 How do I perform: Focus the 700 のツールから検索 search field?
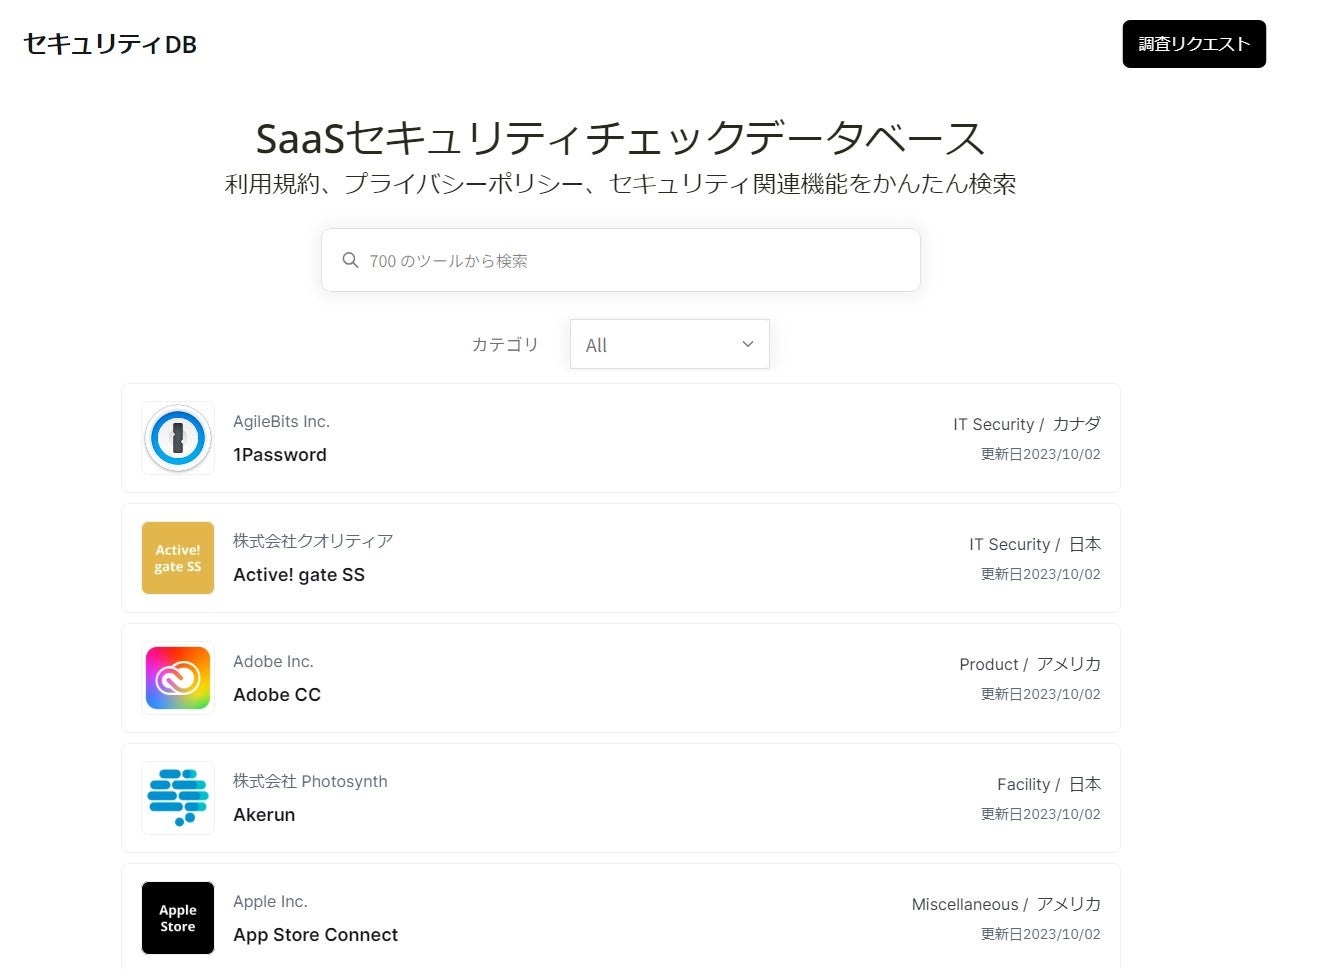620,260
